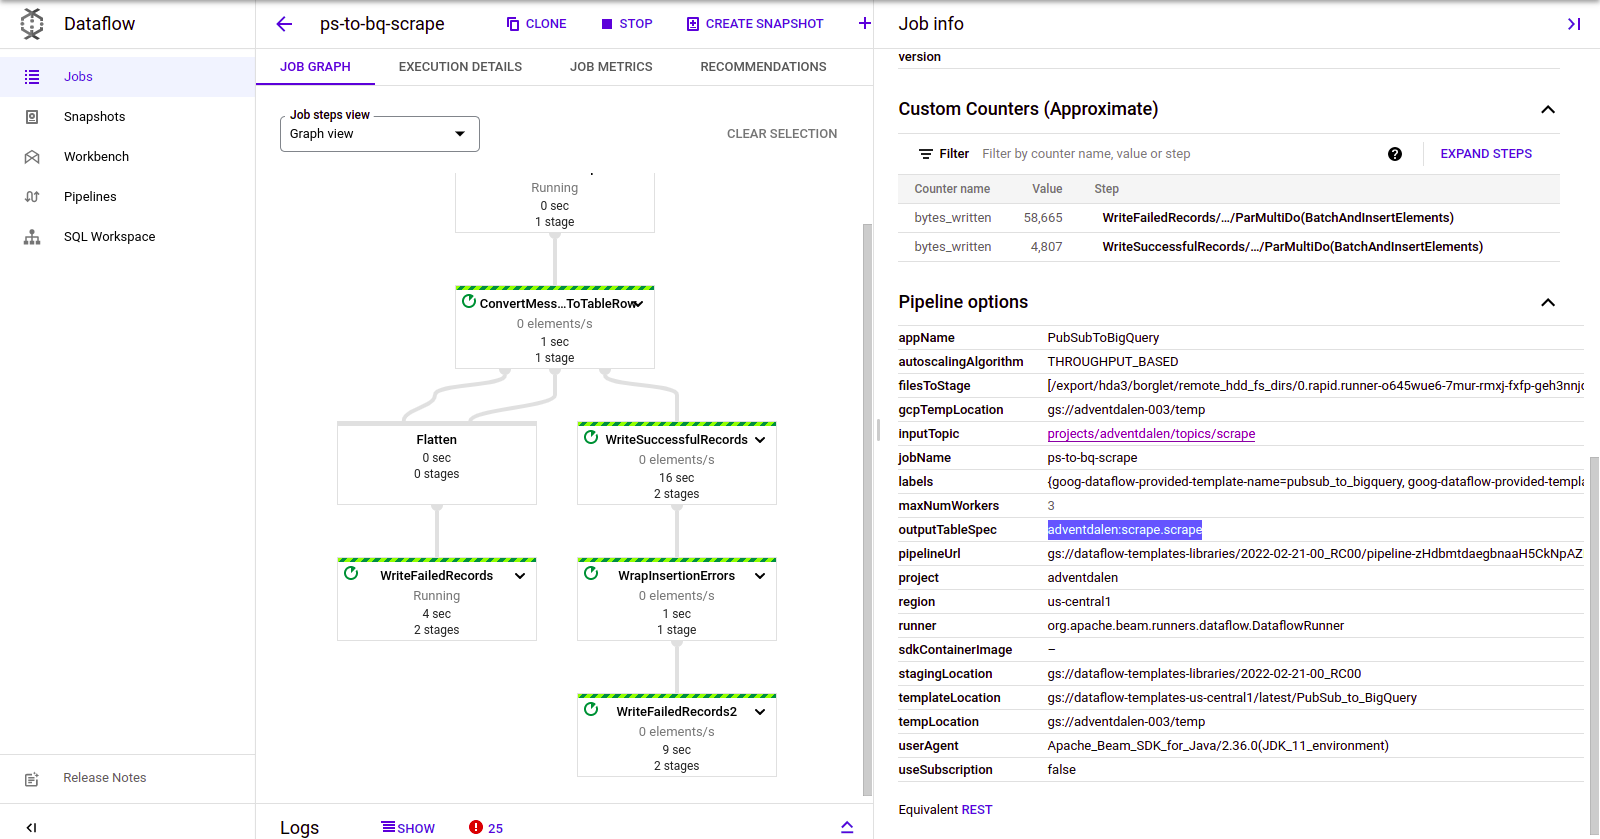Collapse the Custom Counters section

pos(1548,109)
